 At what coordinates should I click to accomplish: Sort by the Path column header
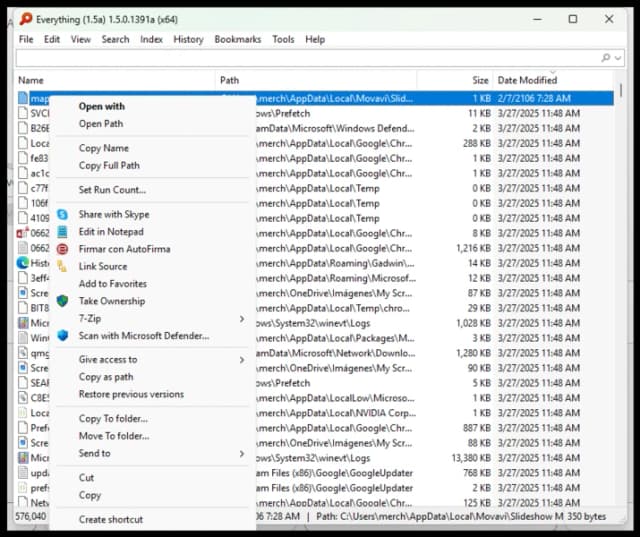click(x=316, y=80)
